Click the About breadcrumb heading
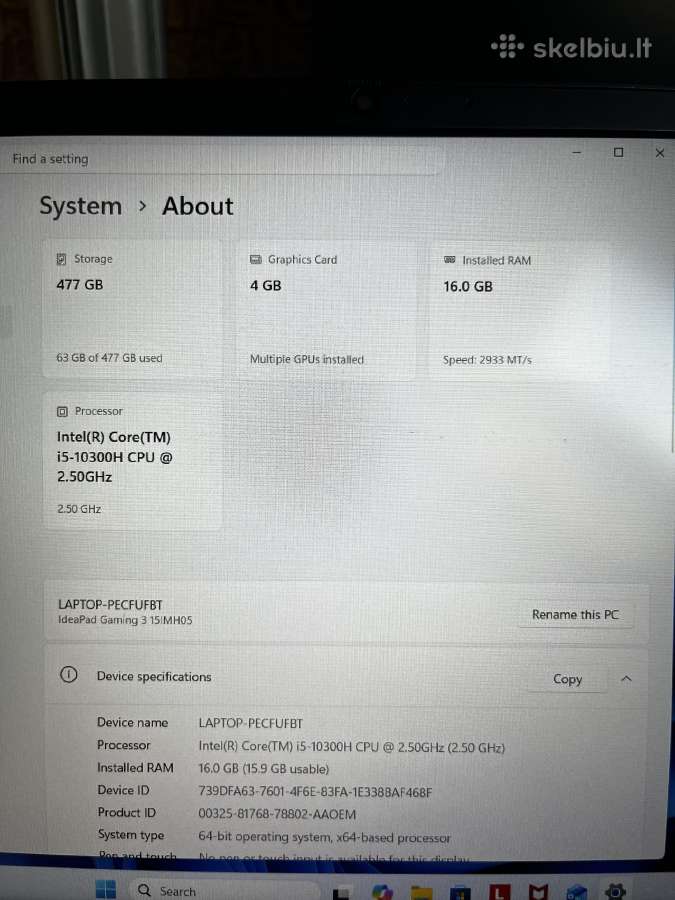 (x=197, y=206)
